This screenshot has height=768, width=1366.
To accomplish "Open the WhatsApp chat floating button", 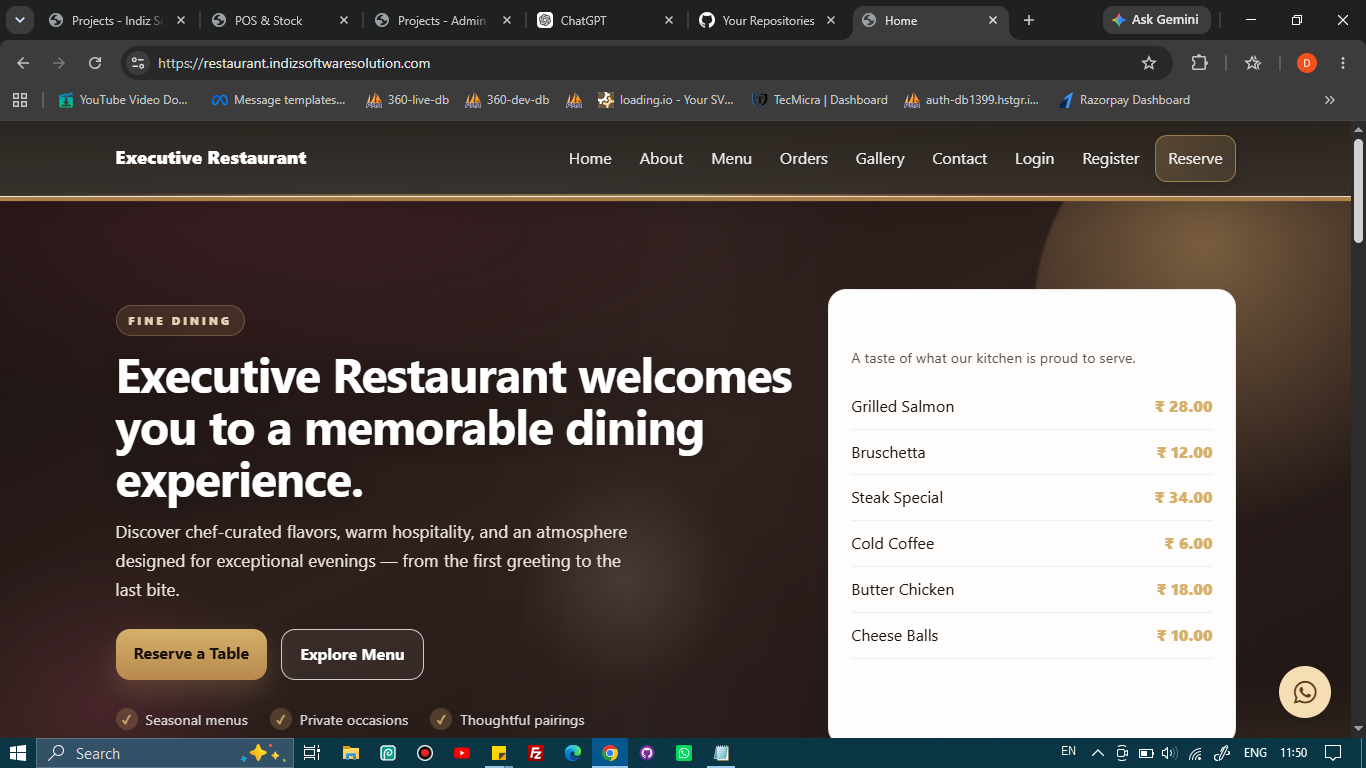I will pos(1304,692).
